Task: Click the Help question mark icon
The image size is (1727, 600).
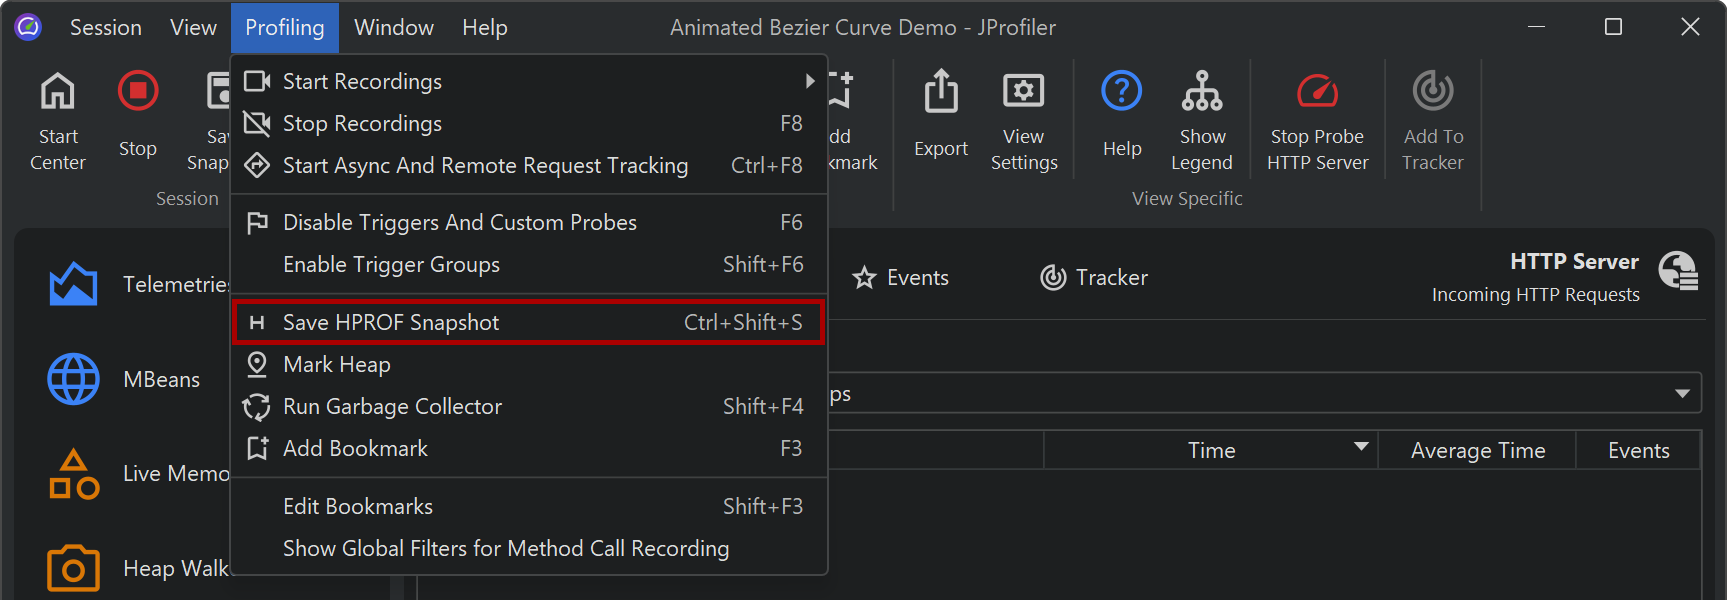Action: tap(1122, 92)
